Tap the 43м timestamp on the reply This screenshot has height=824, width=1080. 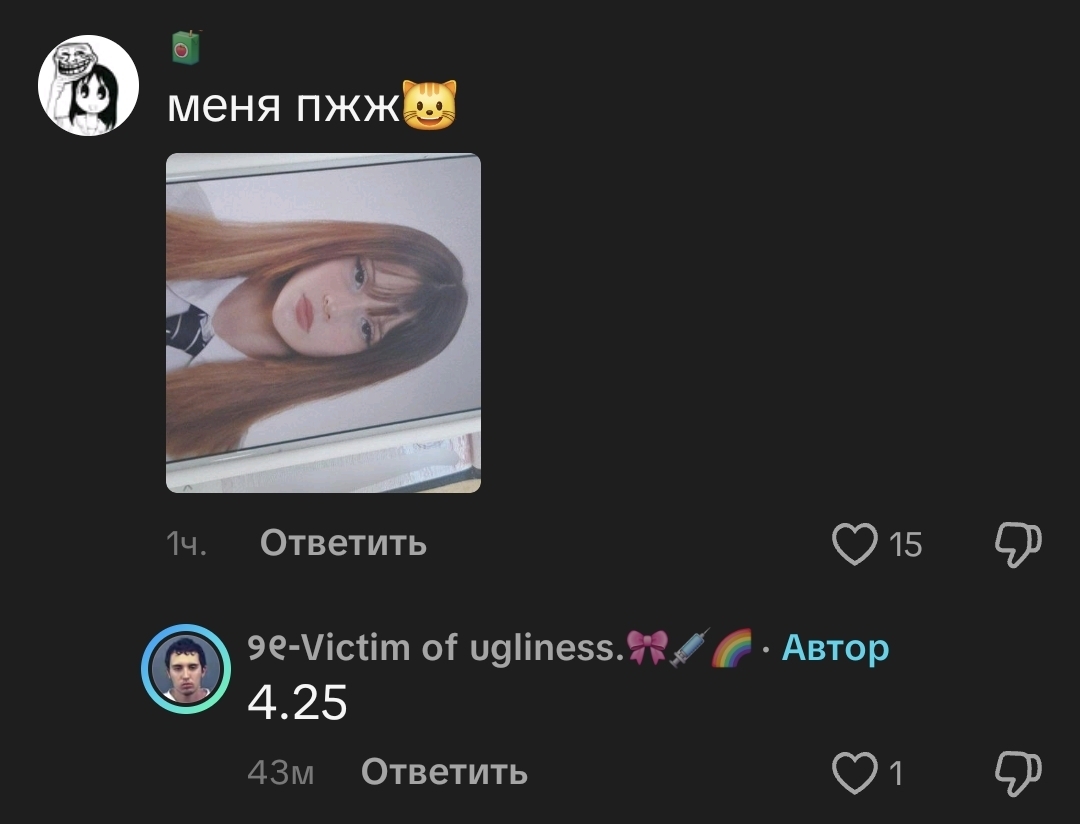280,773
